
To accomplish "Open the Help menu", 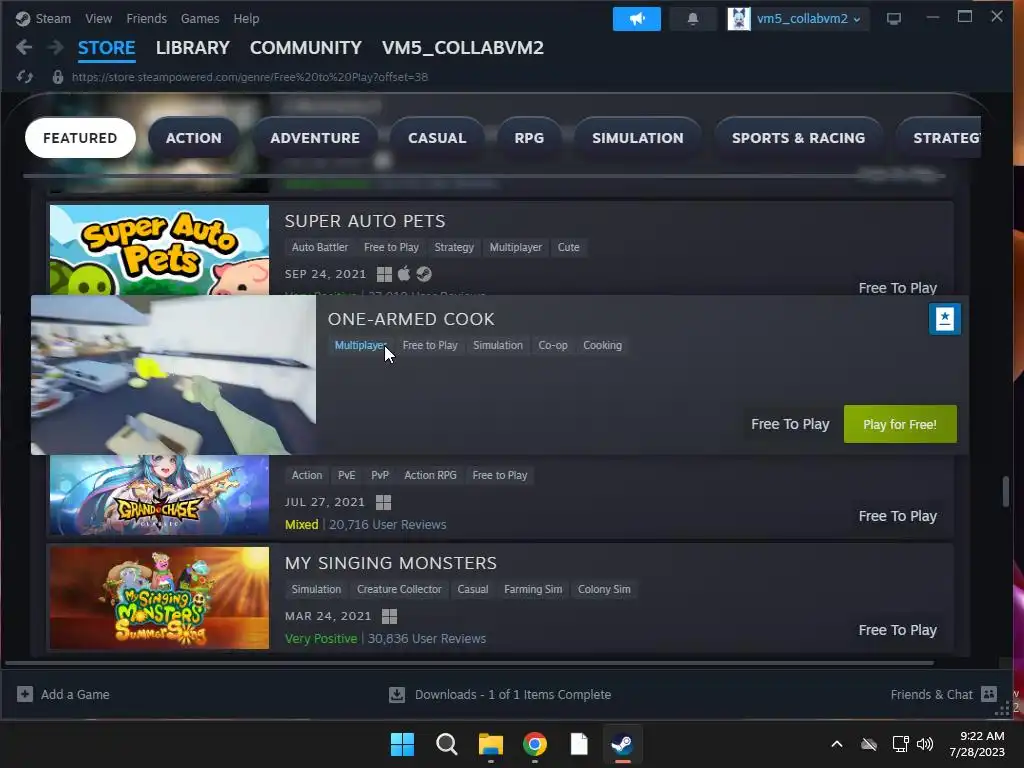I will tap(246, 18).
